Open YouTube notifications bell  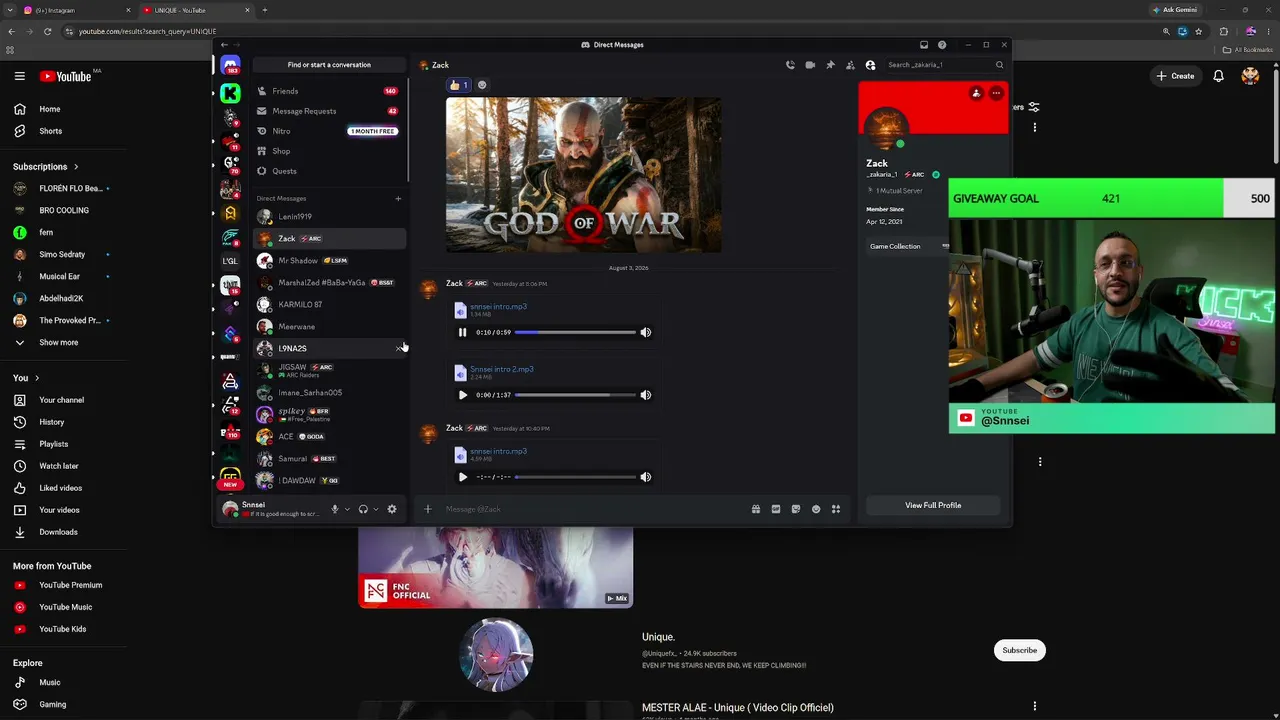pos(1218,76)
